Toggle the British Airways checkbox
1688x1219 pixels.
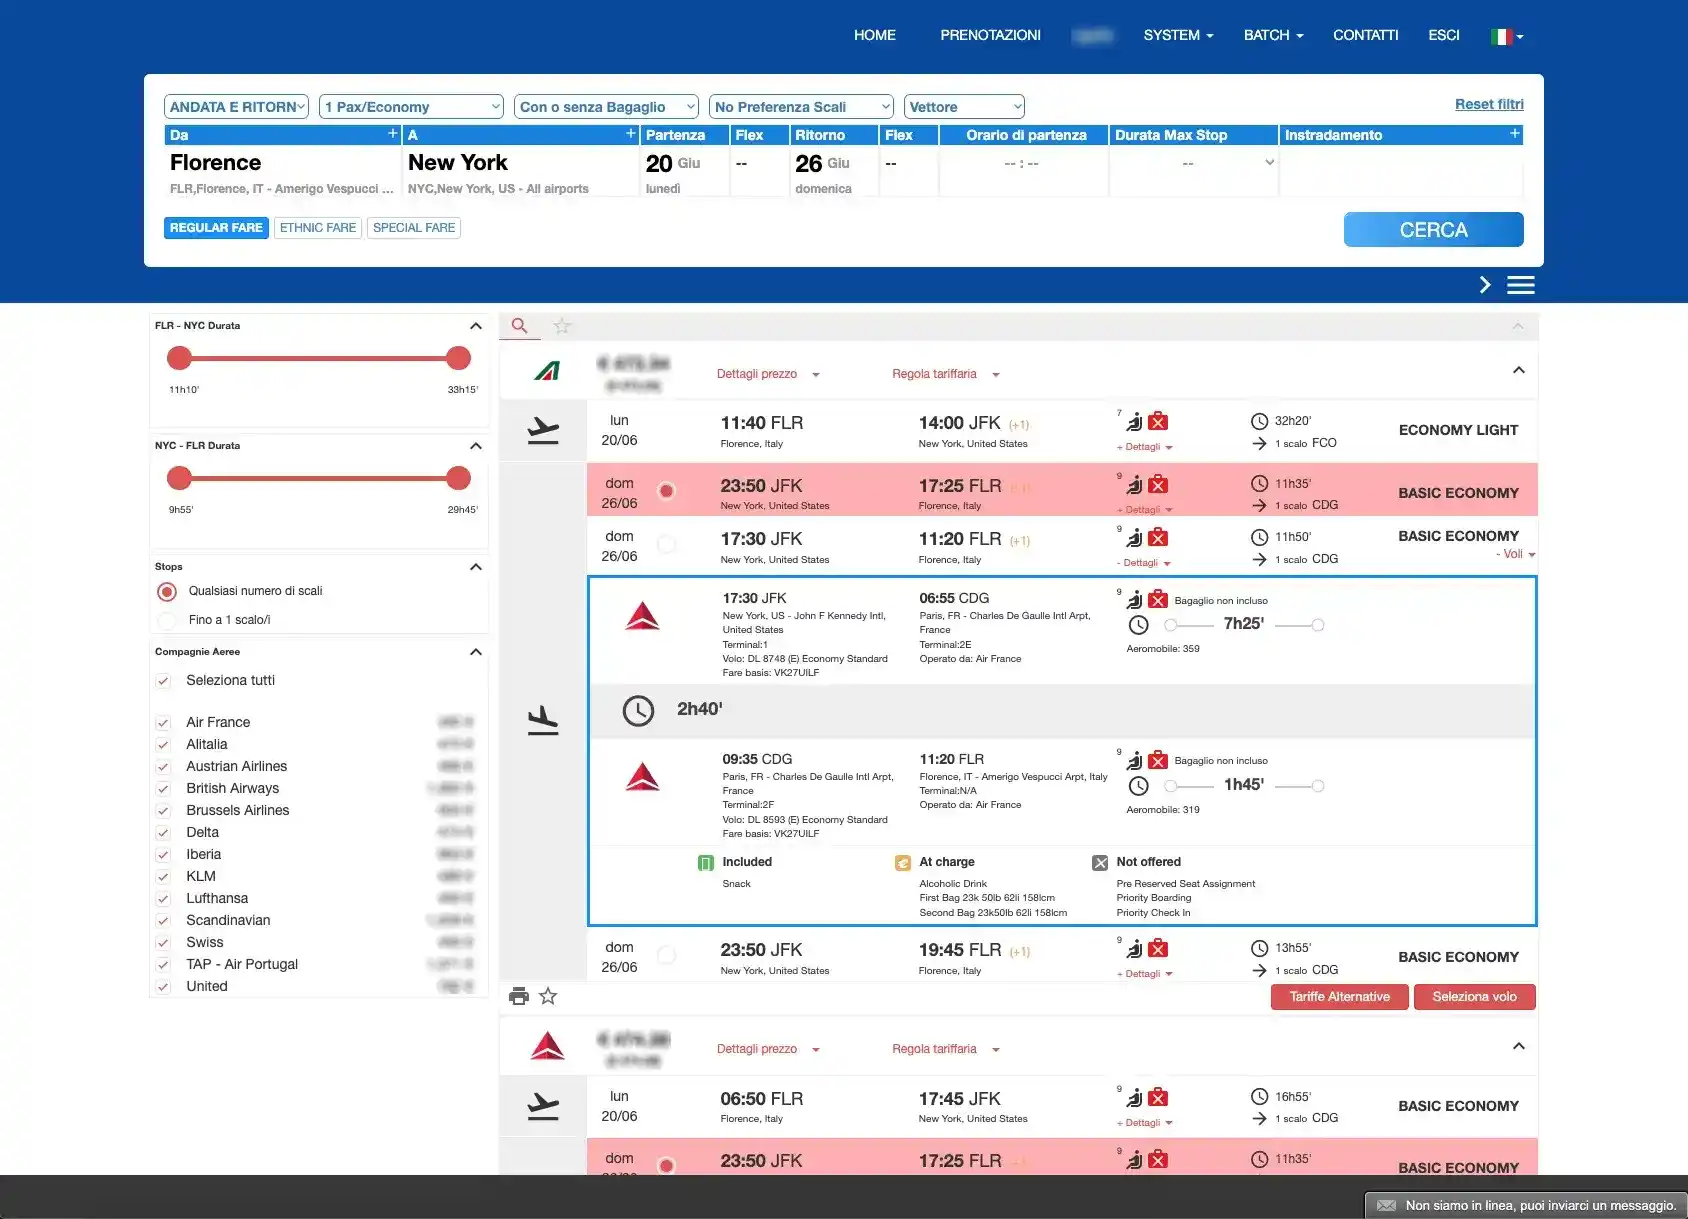(163, 789)
